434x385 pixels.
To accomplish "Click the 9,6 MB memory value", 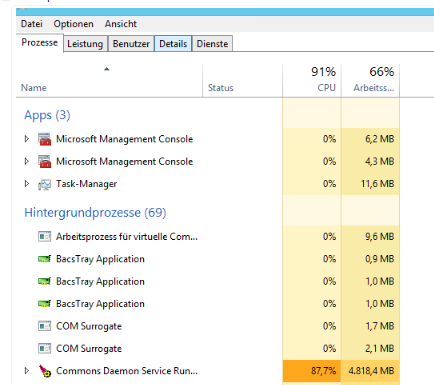I will click(380, 237).
